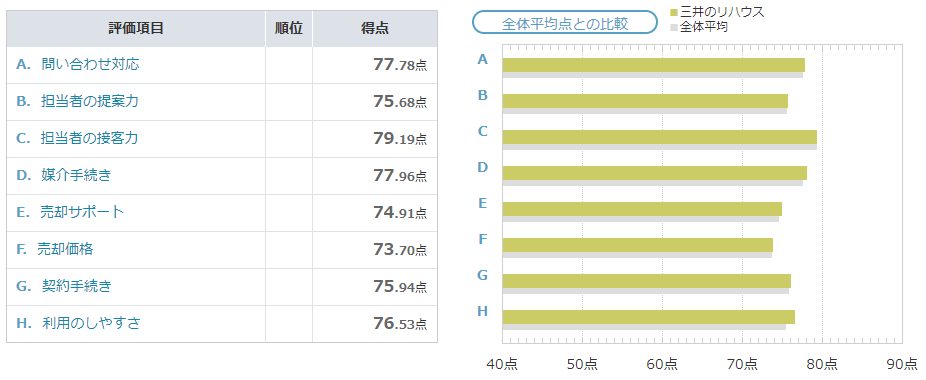
Task: Open H. 利用のしやすさ item link
Action: tap(78, 323)
